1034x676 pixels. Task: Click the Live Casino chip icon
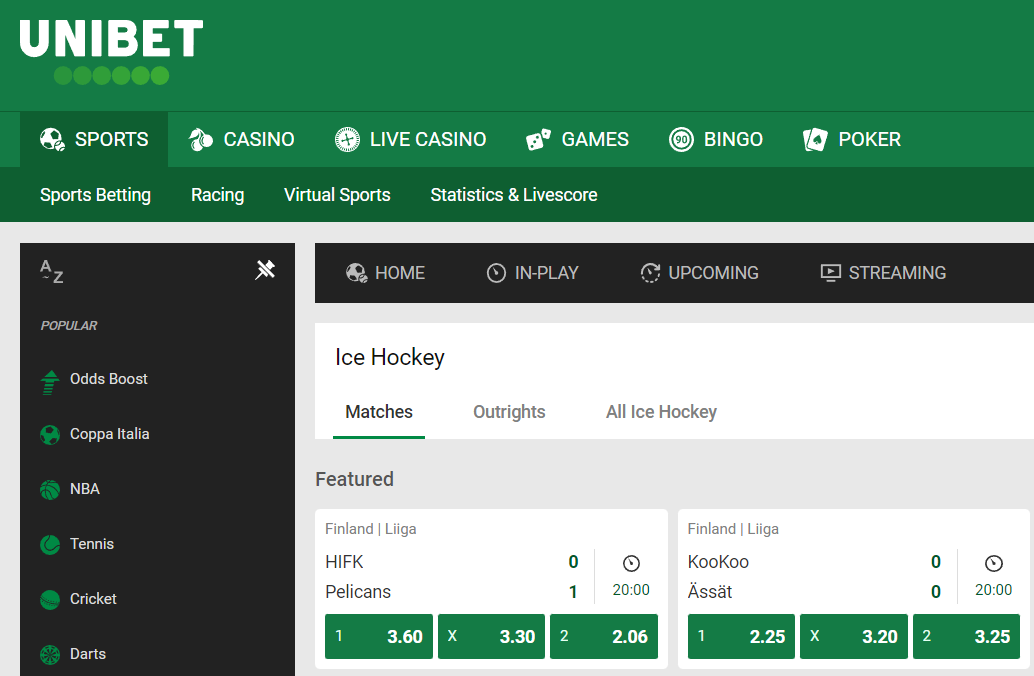coord(347,139)
